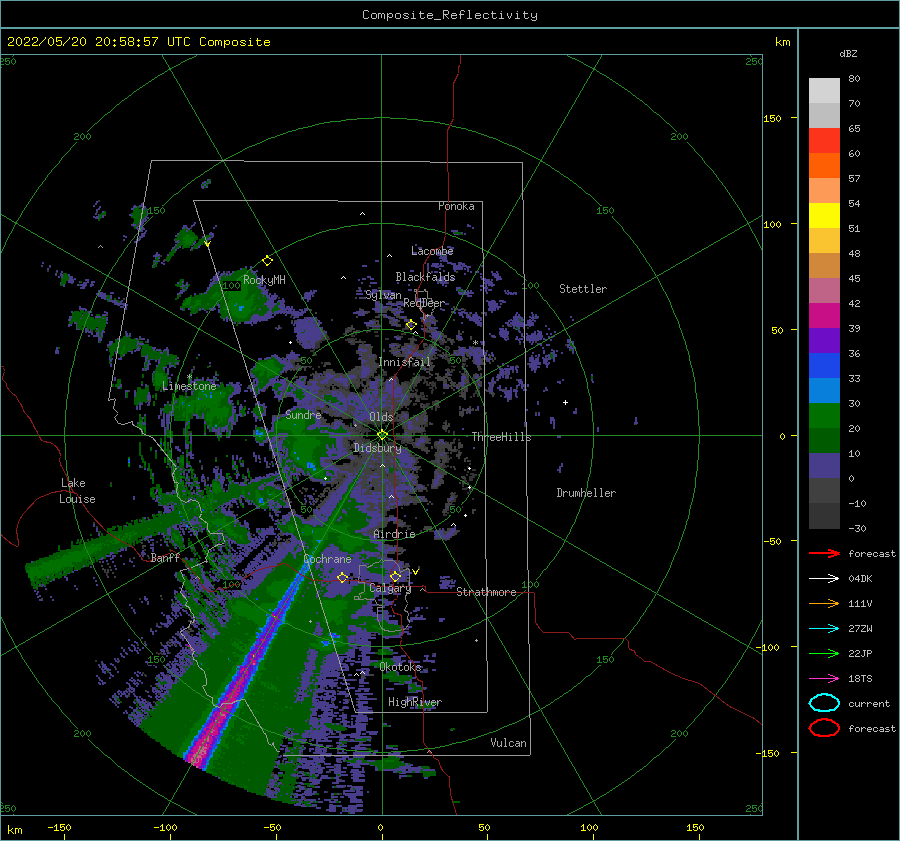
Task: Click the cyan current ellipse icon
Action: (x=824, y=703)
